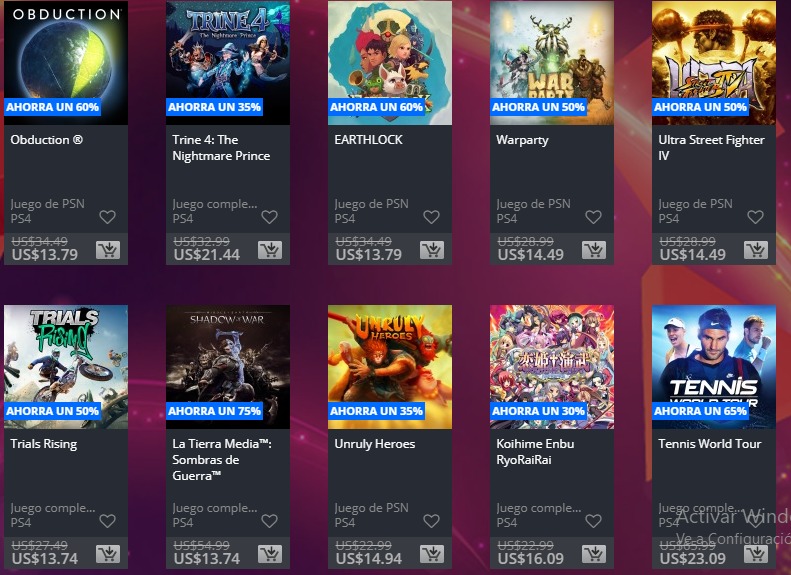Toggle wishlist heart for La Tierra Media

pos(269,521)
